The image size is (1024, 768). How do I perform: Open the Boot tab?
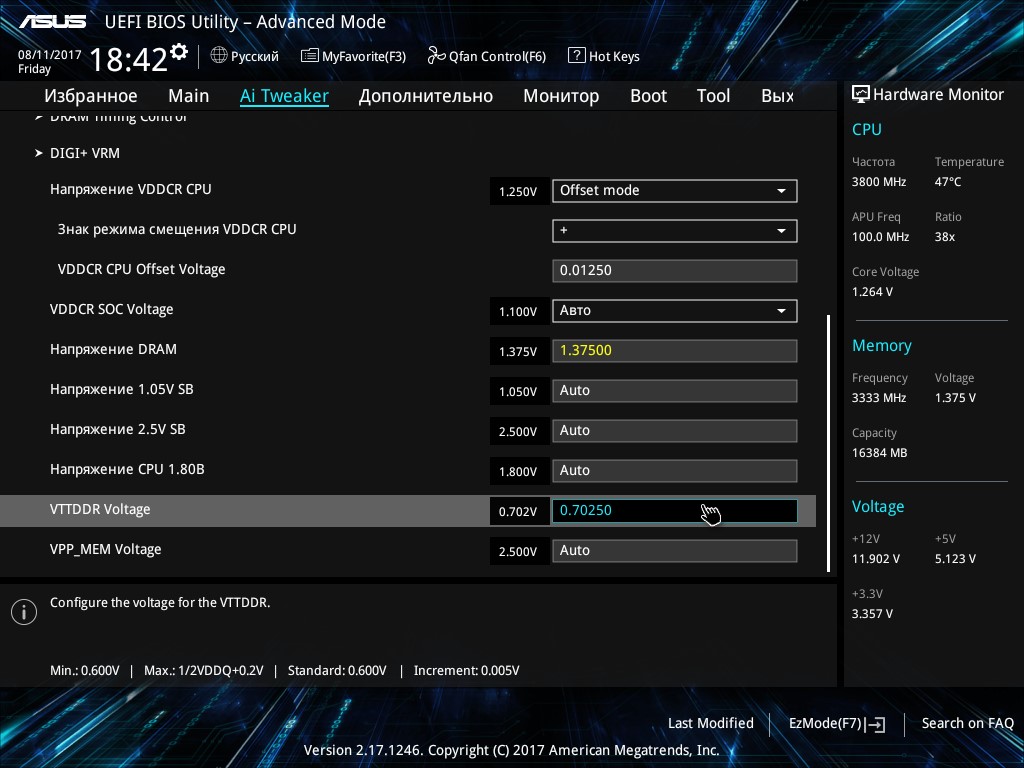coord(648,96)
